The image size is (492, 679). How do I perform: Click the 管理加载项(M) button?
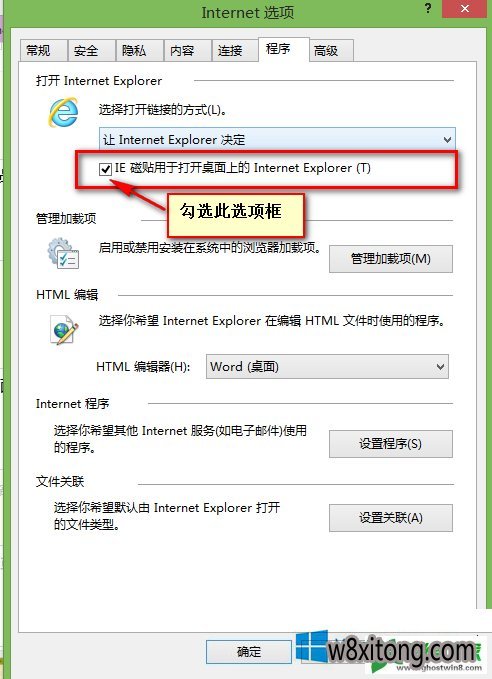tap(391, 259)
